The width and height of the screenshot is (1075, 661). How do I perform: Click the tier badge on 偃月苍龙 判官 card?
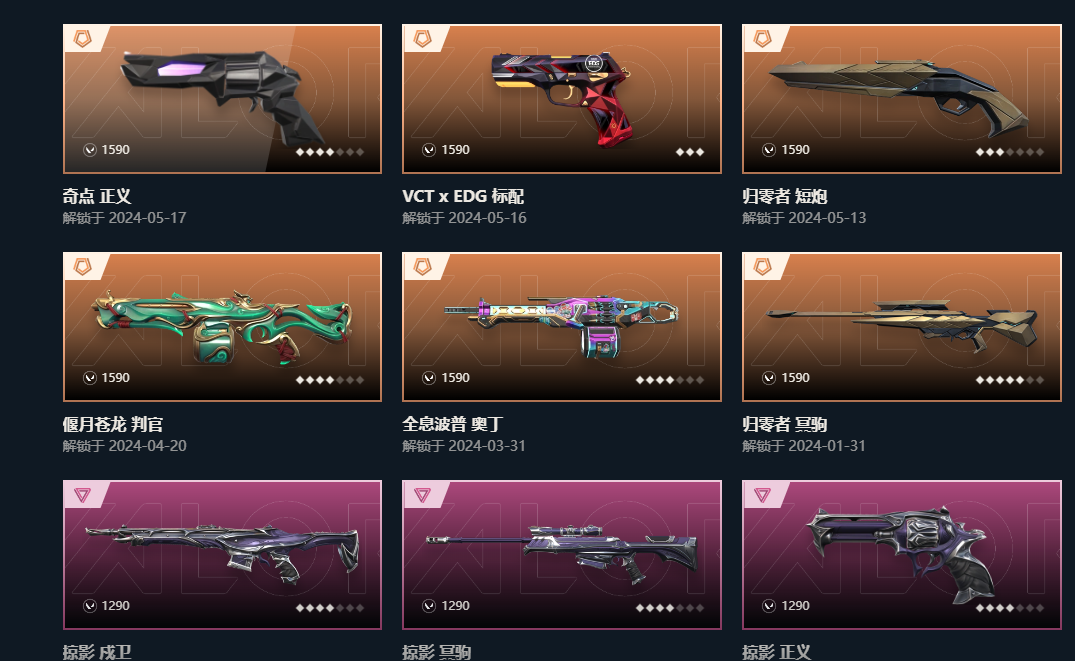click(83, 267)
